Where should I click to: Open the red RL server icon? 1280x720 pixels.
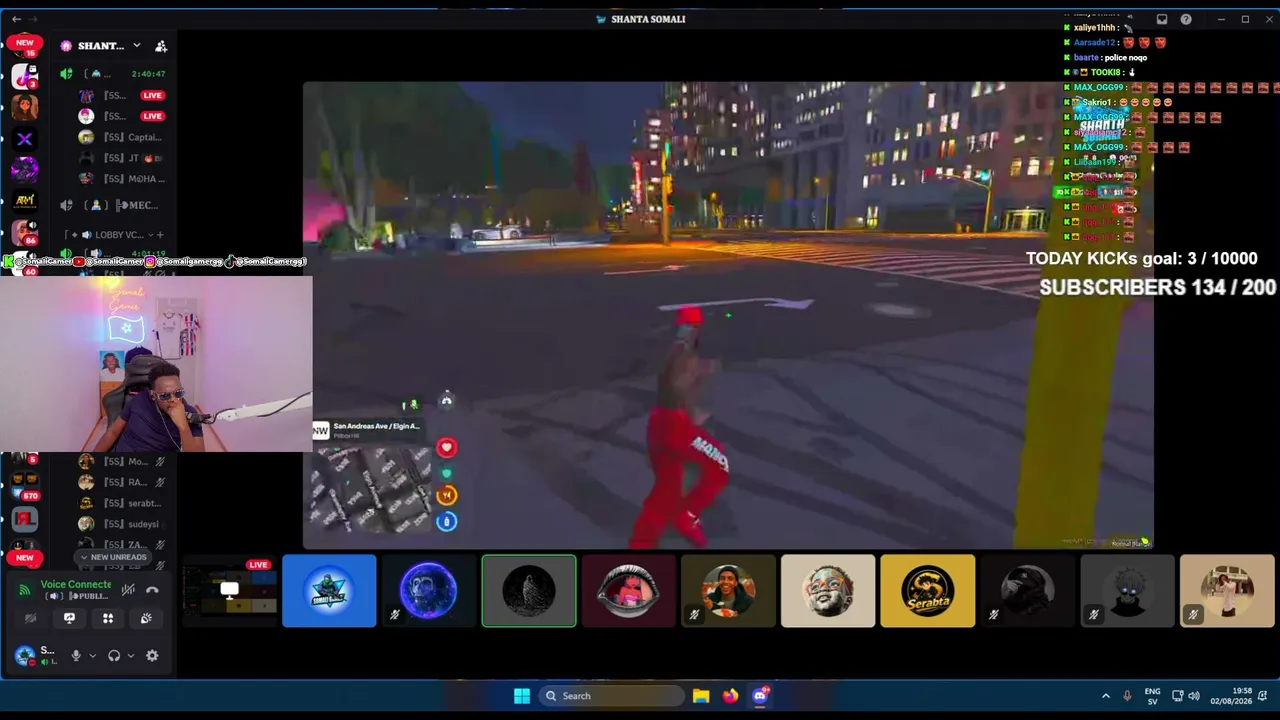(x=25, y=519)
